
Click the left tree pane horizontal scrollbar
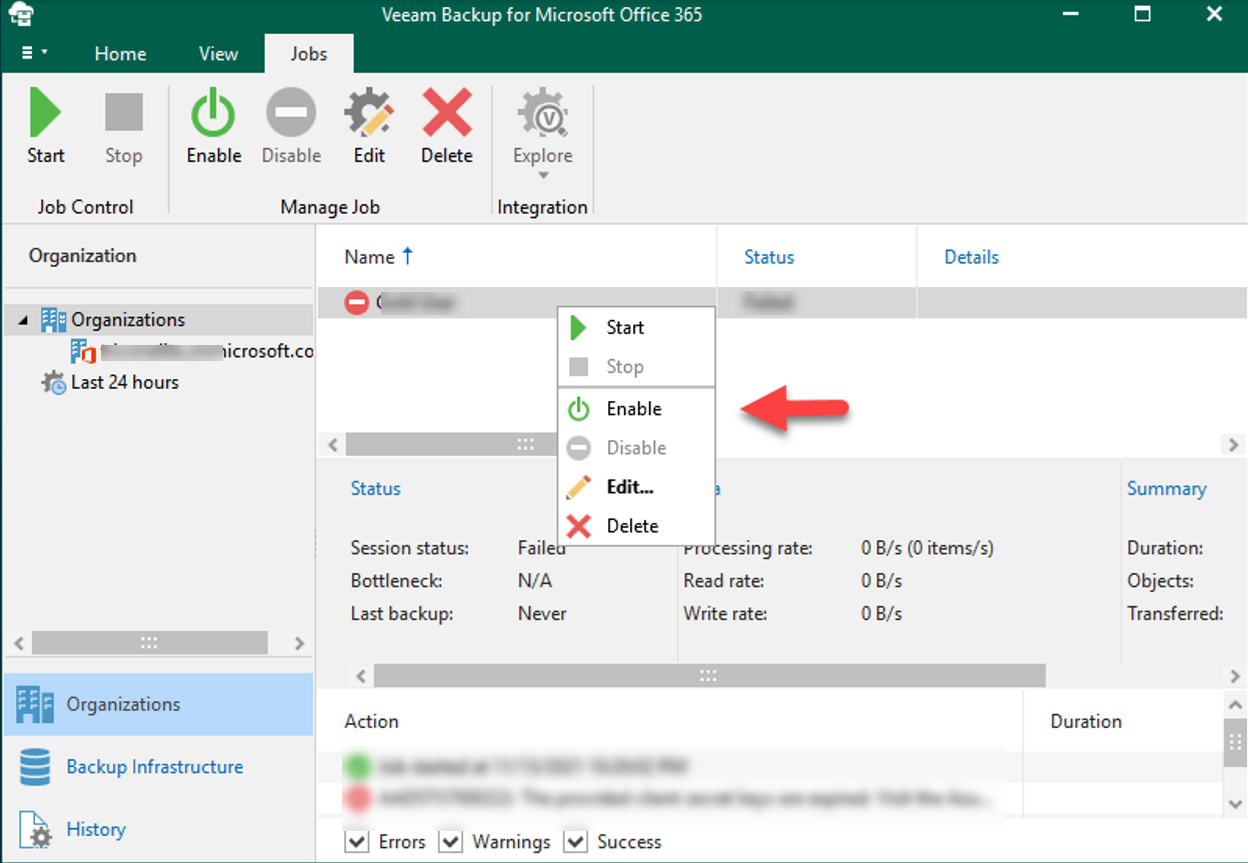[x=149, y=643]
